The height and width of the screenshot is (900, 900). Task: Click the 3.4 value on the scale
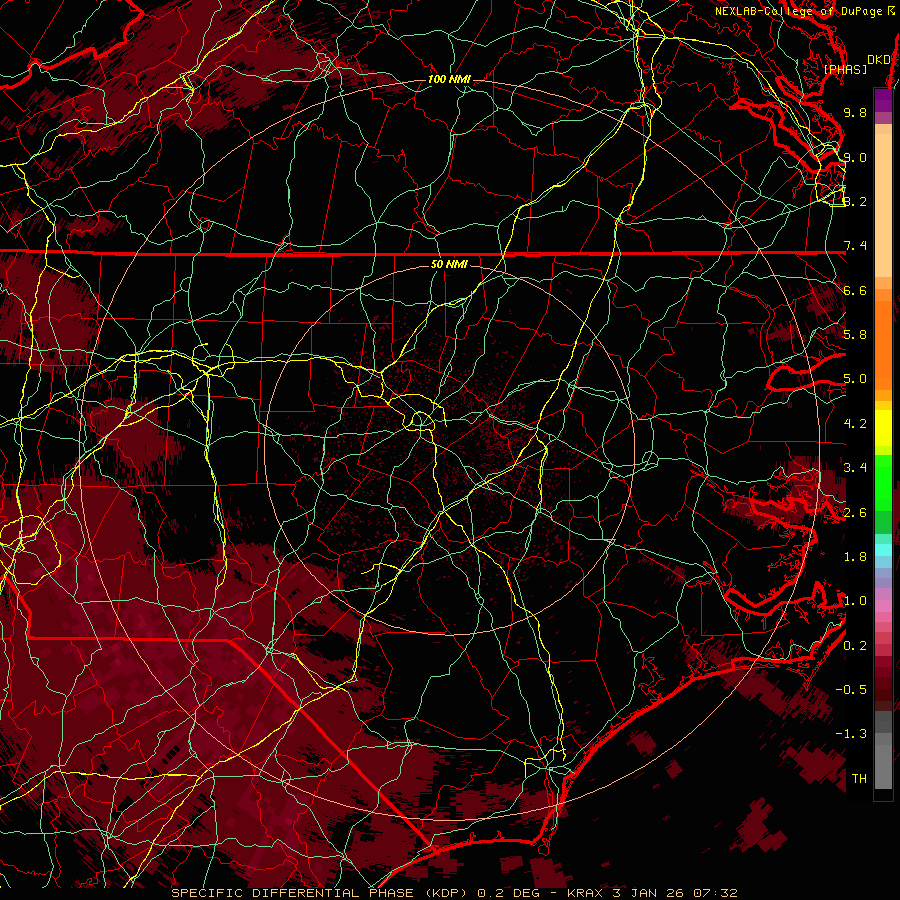coord(855,468)
